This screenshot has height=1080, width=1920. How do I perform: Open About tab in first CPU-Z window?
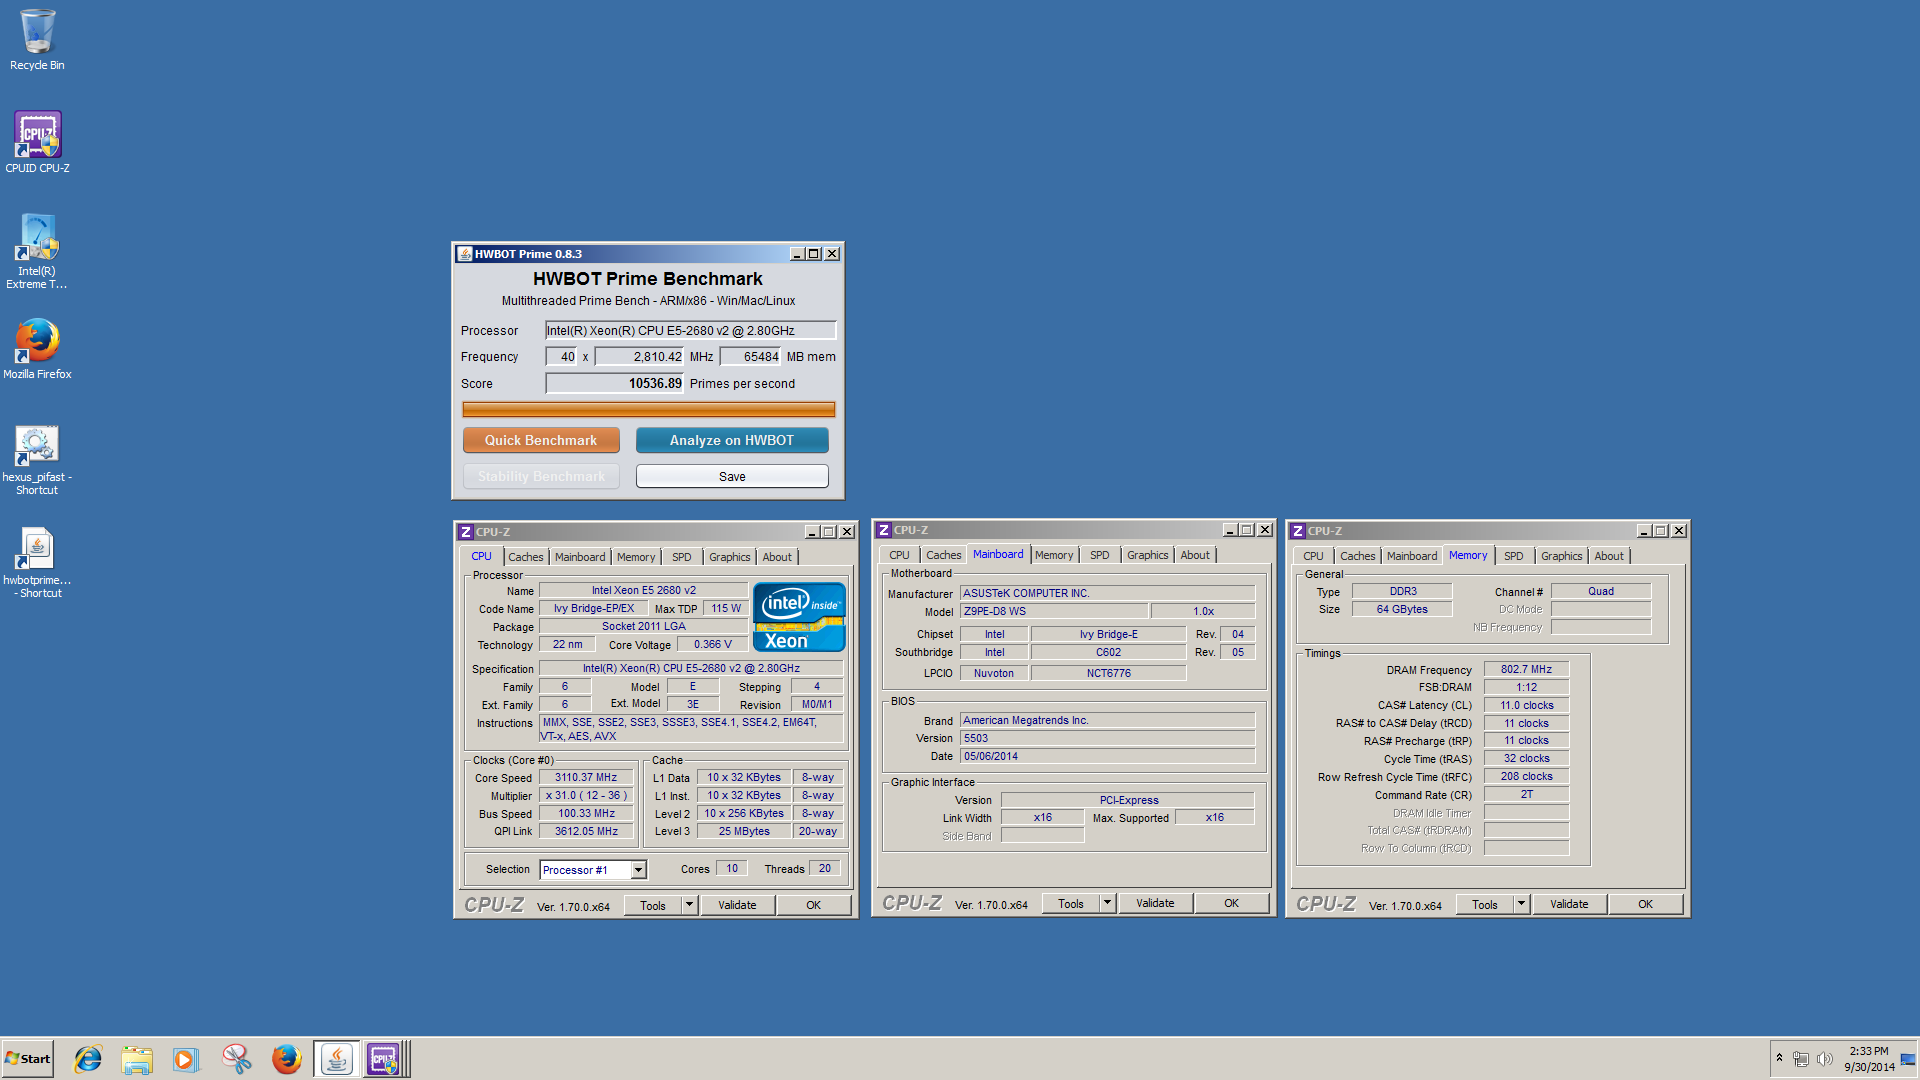click(777, 557)
